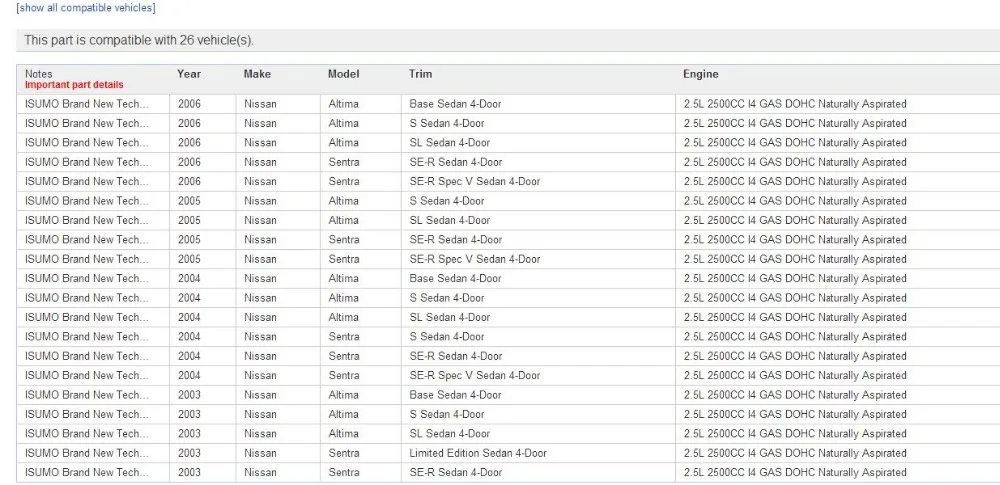Click the Notes column header

pyautogui.click(x=39, y=74)
